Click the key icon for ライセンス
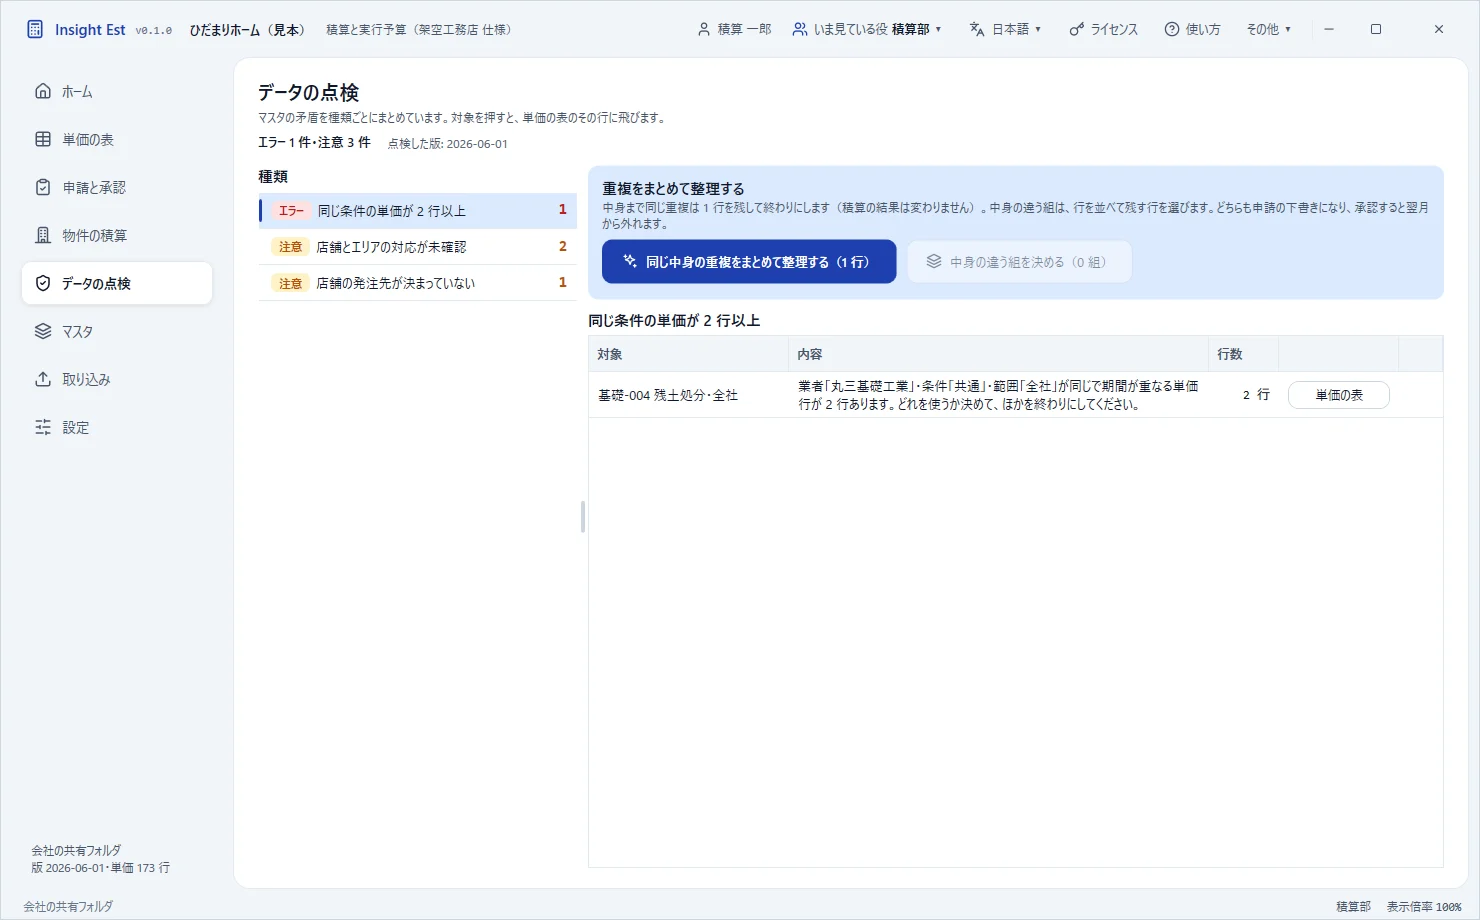This screenshot has width=1480, height=920. pyautogui.click(x=1076, y=29)
